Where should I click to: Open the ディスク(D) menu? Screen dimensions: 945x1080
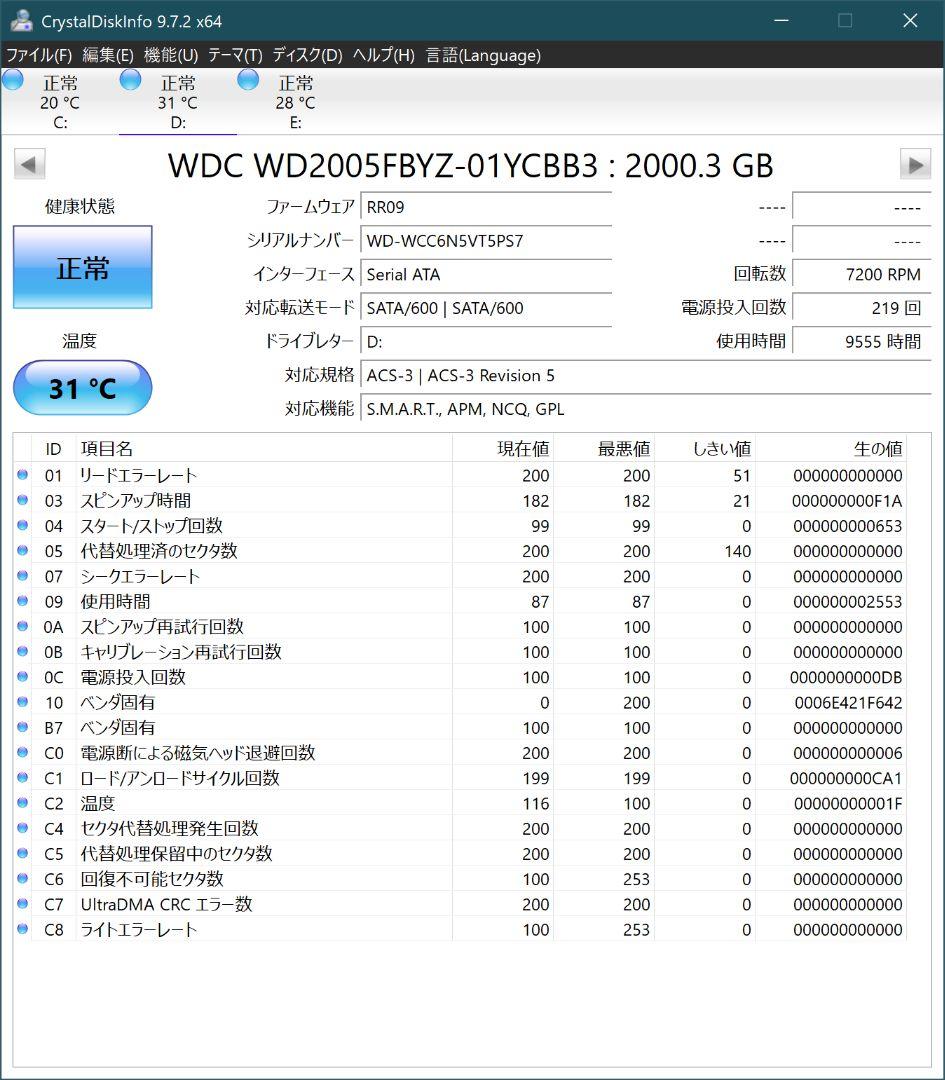click(x=307, y=55)
